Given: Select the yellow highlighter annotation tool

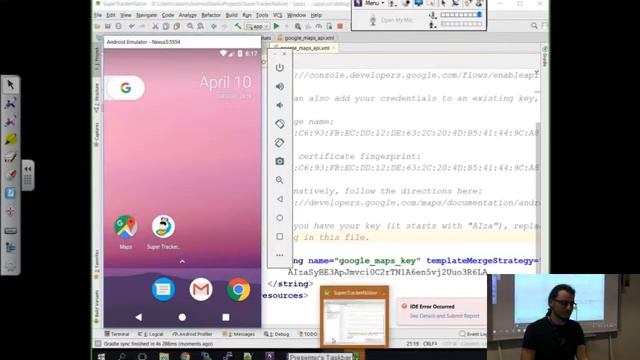Looking at the screenshot, I should click(x=10, y=139).
